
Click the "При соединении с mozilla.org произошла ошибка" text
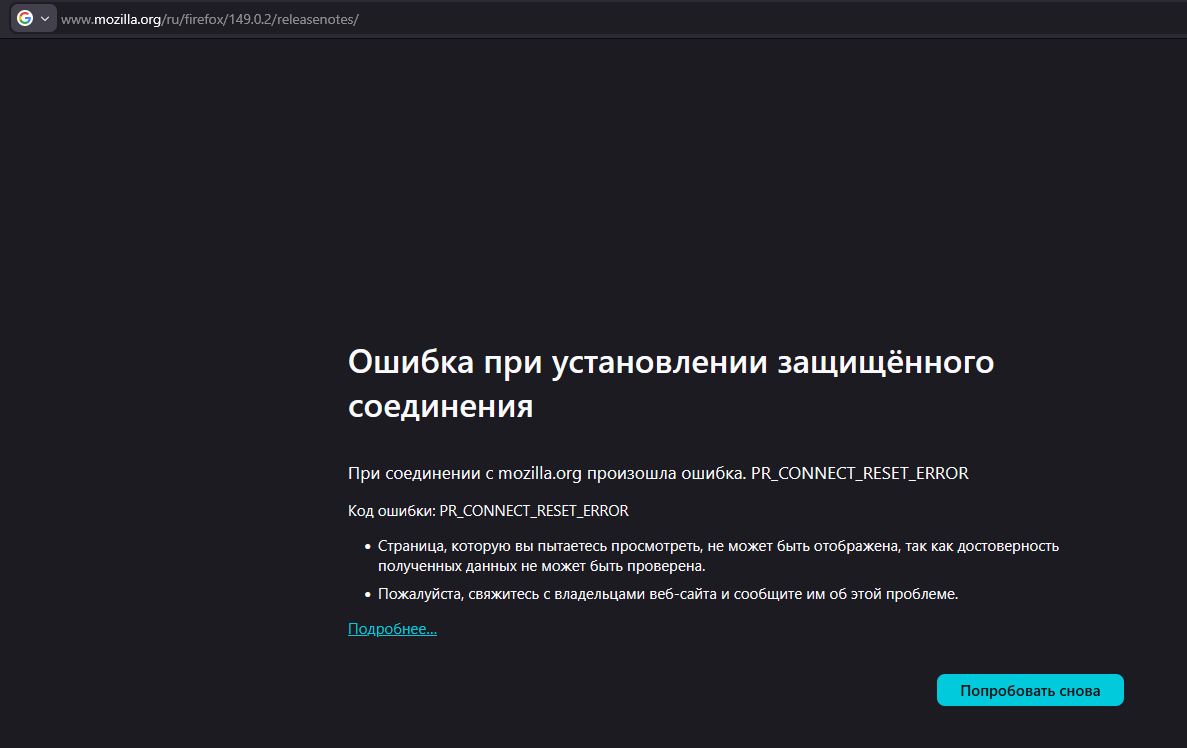(547, 473)
